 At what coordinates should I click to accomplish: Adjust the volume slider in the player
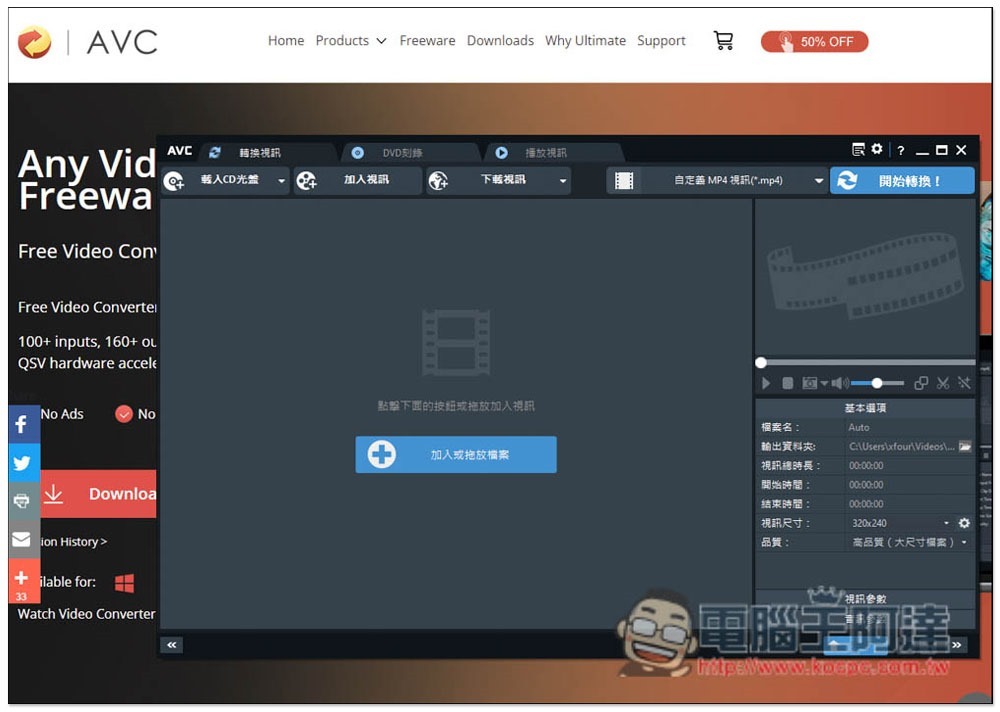coord(877,383)
